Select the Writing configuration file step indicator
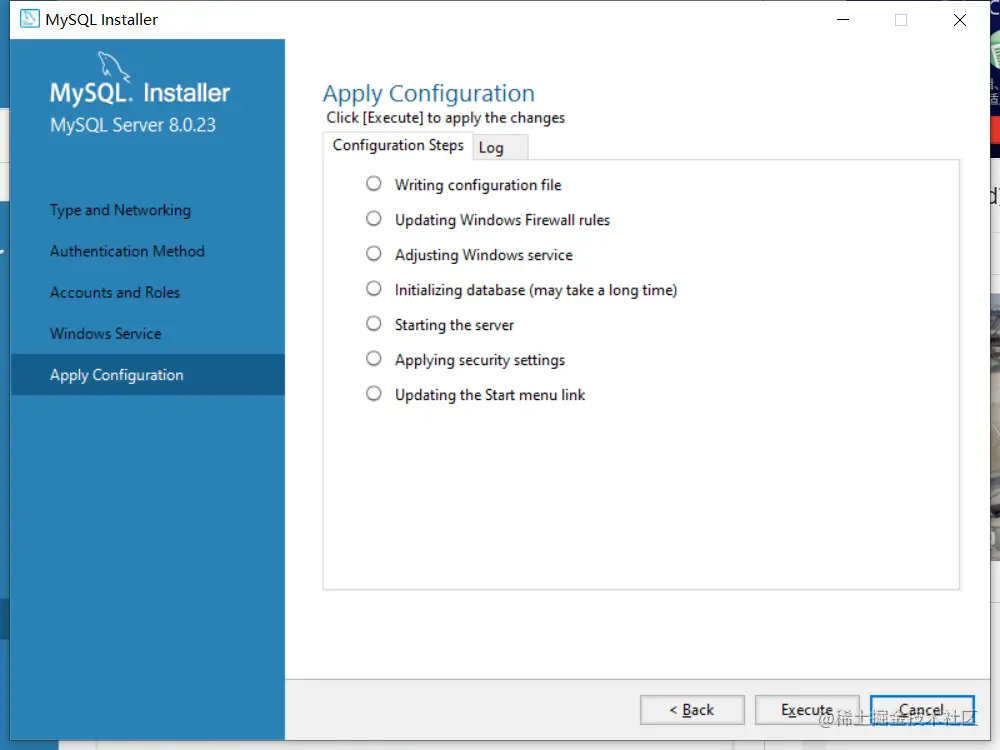Image resolution: width=1000 pixels, height=750 pixels. point(374,184)
